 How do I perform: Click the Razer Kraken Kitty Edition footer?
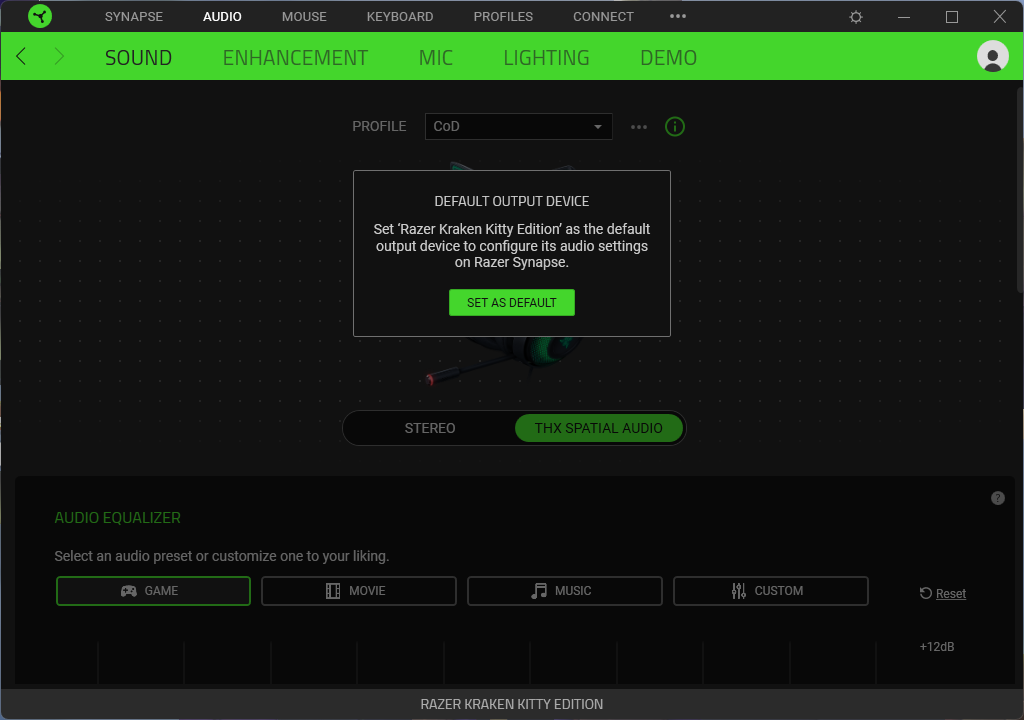click(x=511, y=704)
